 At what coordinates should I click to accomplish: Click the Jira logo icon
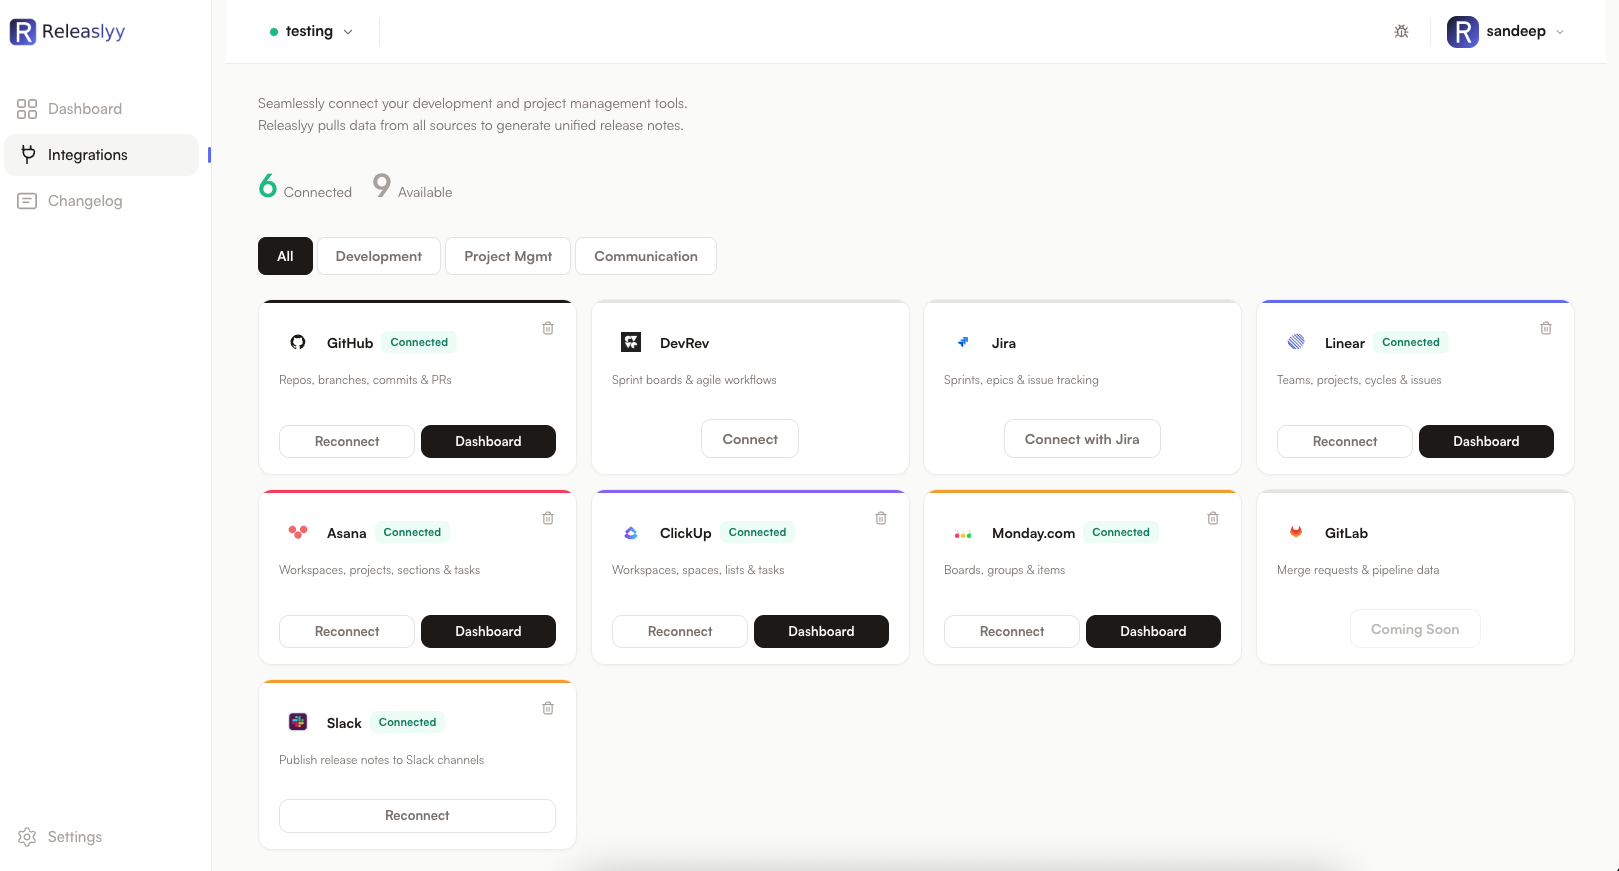click(963, 342)
